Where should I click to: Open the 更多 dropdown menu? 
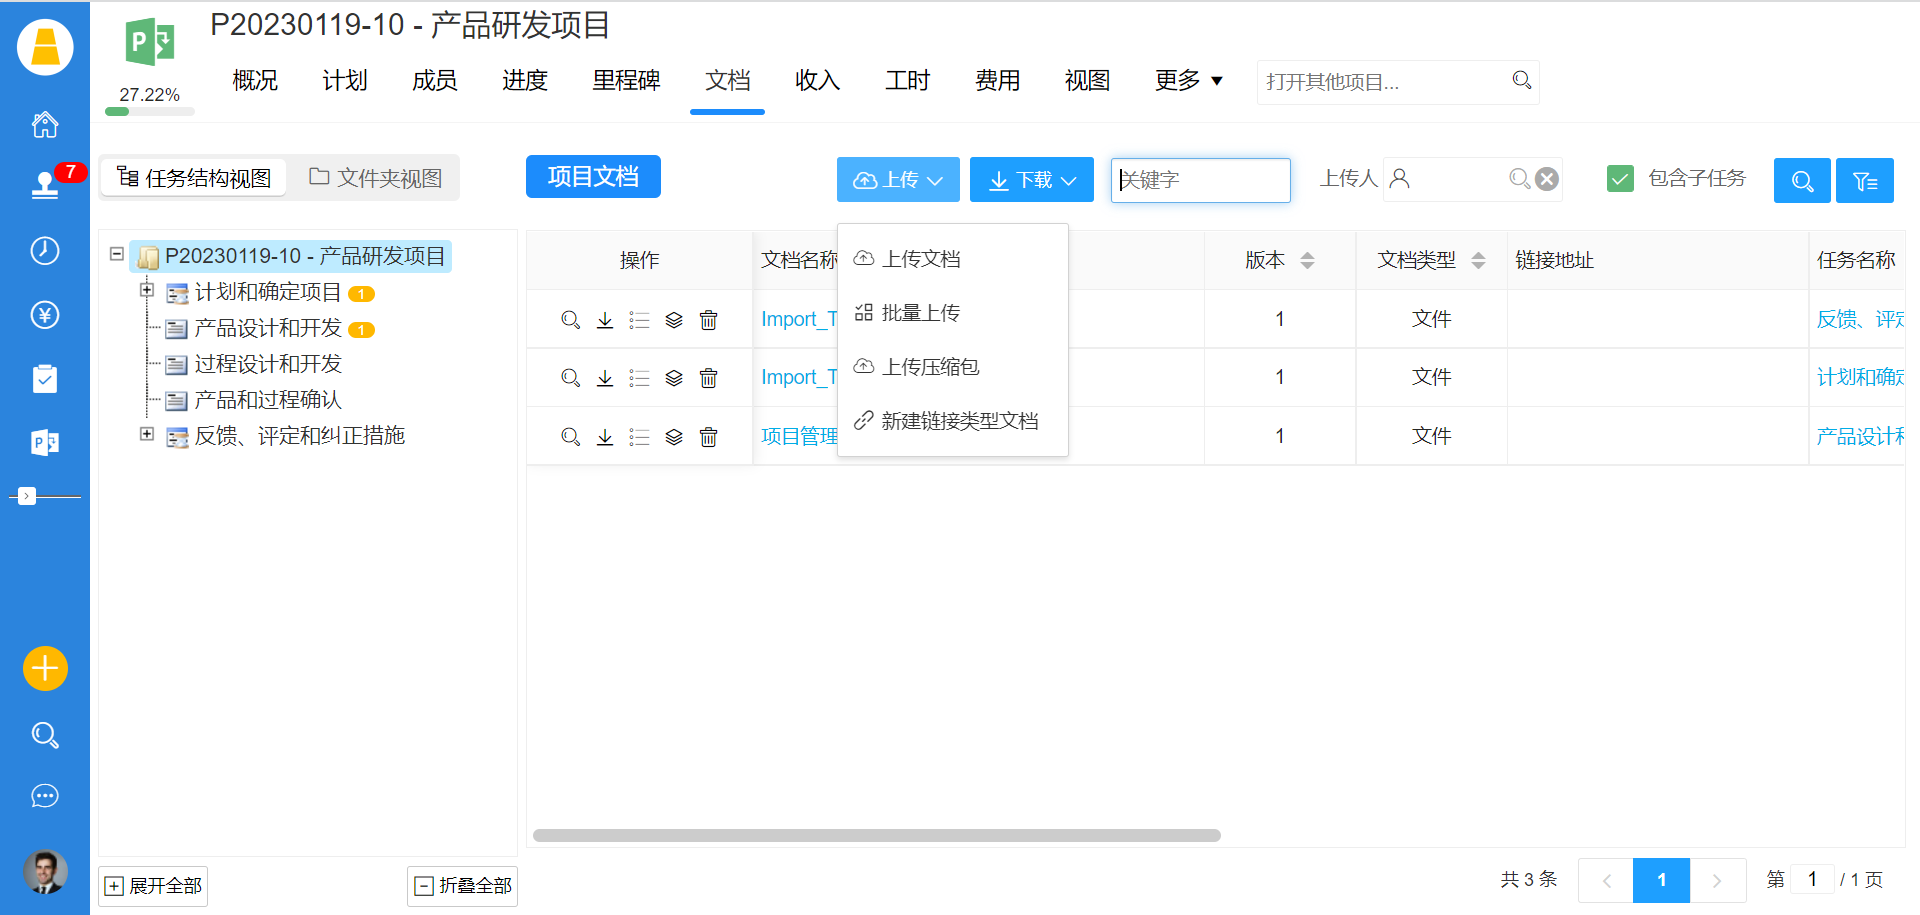(x=1188, y=81)
